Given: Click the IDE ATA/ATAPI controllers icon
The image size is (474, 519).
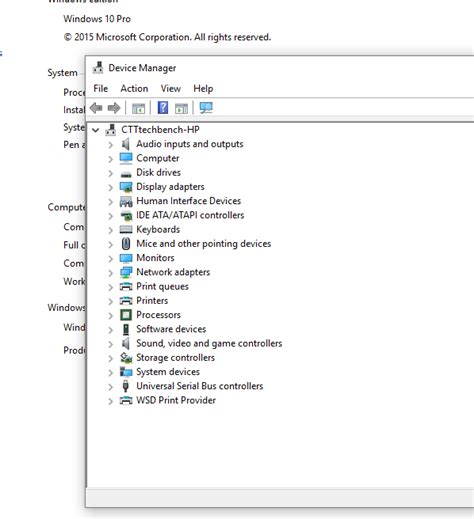Looking at the screenshot, I should 126,216.
